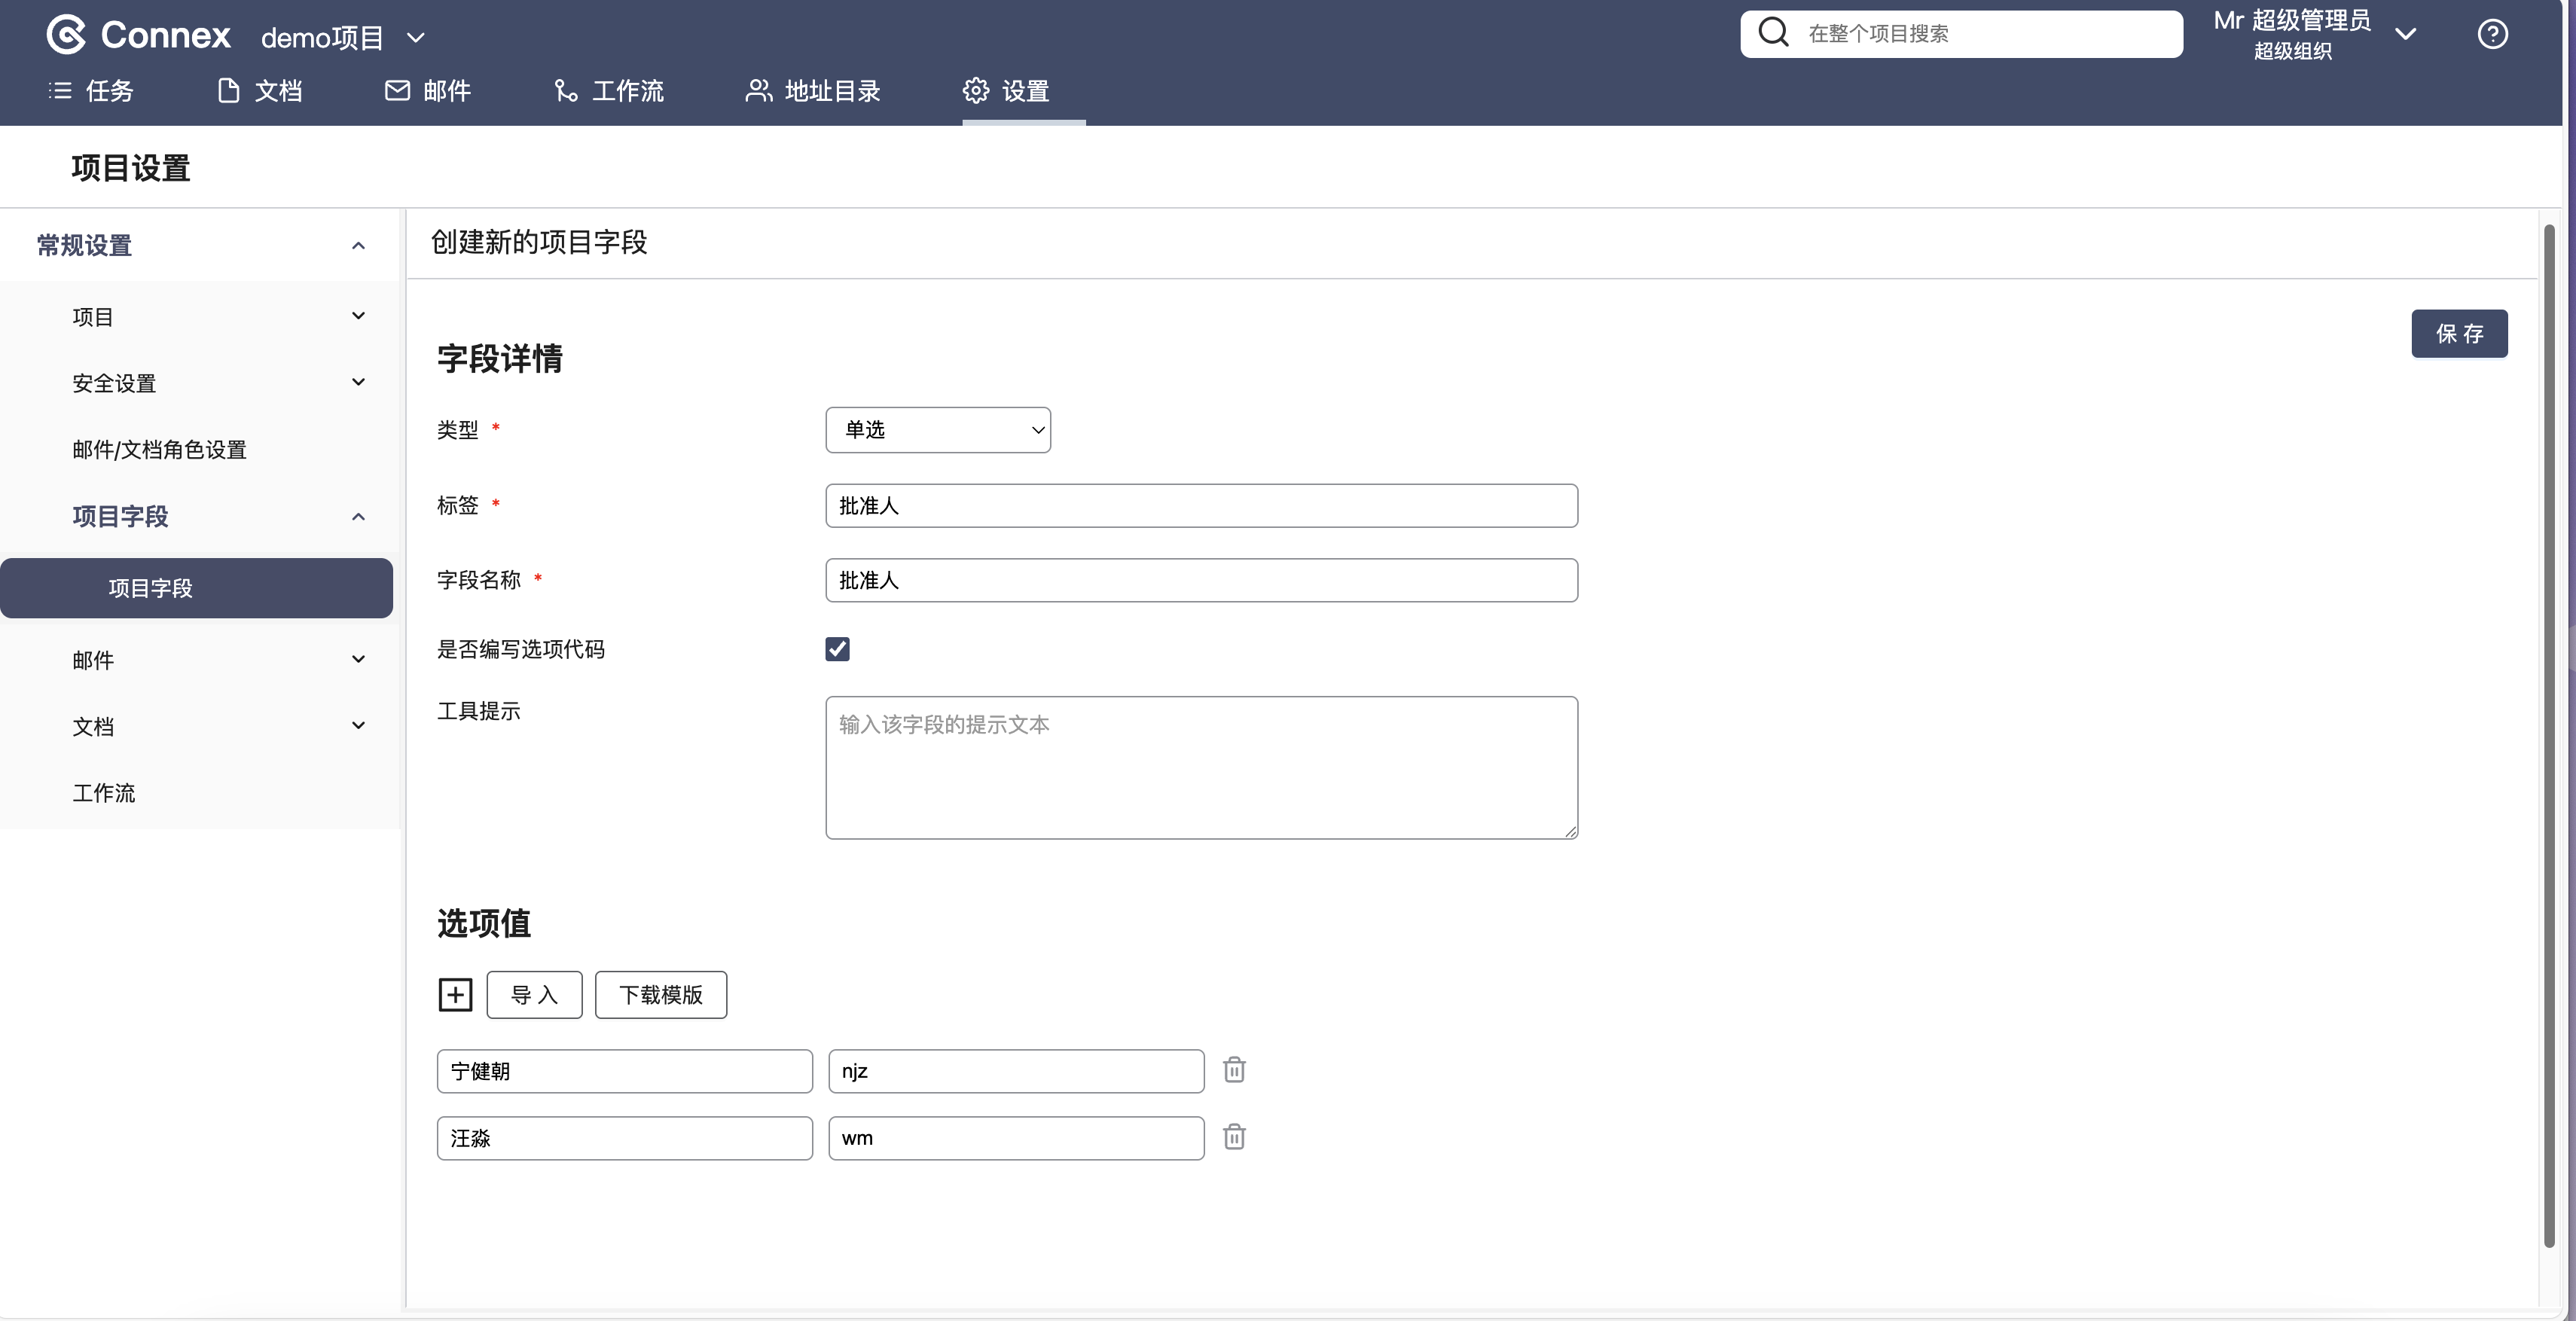2576x1321 pixels.
Task: Click the help question mark icon
Action: coord(2492,34)
